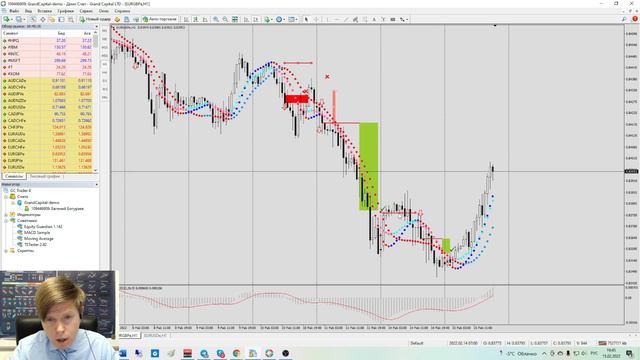Select the trendline drawing tool
Screen dimensions: 640x360
[346, 19]
